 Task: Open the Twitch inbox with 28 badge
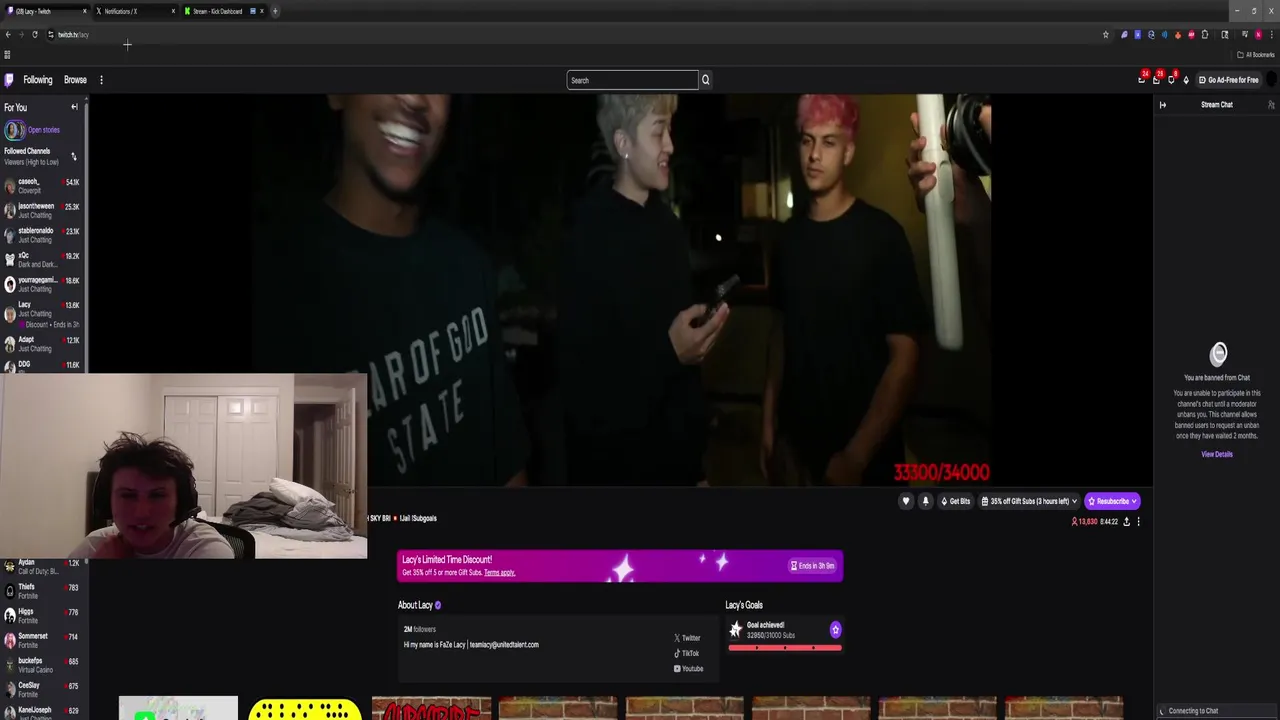click(x=1157, y=79)
